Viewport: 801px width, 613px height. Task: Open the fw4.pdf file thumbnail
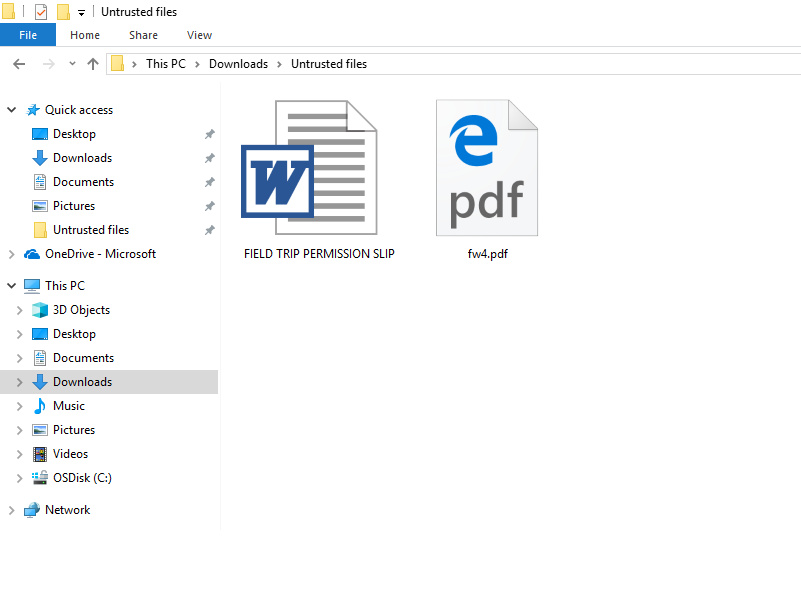pyautogui.click(x=487, y=167)
